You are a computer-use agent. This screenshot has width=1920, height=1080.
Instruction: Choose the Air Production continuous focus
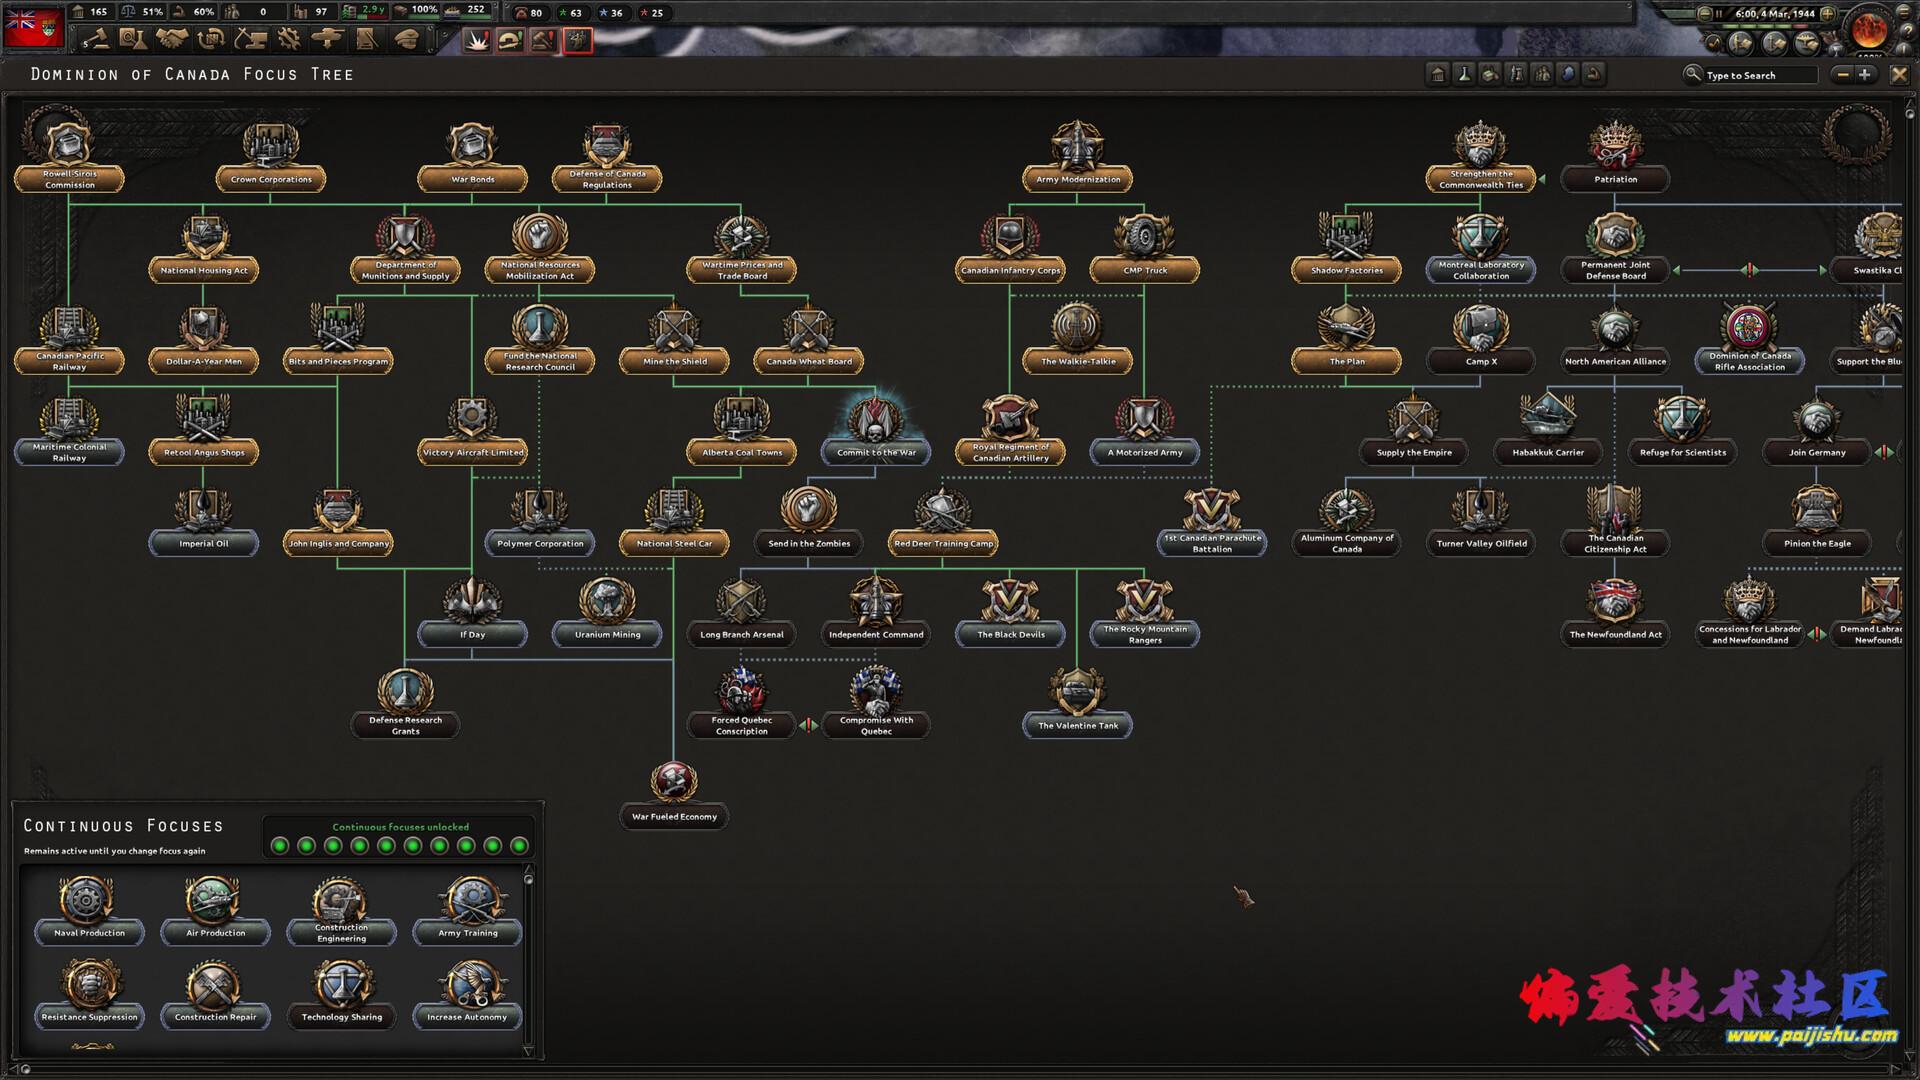click(215, 911)
